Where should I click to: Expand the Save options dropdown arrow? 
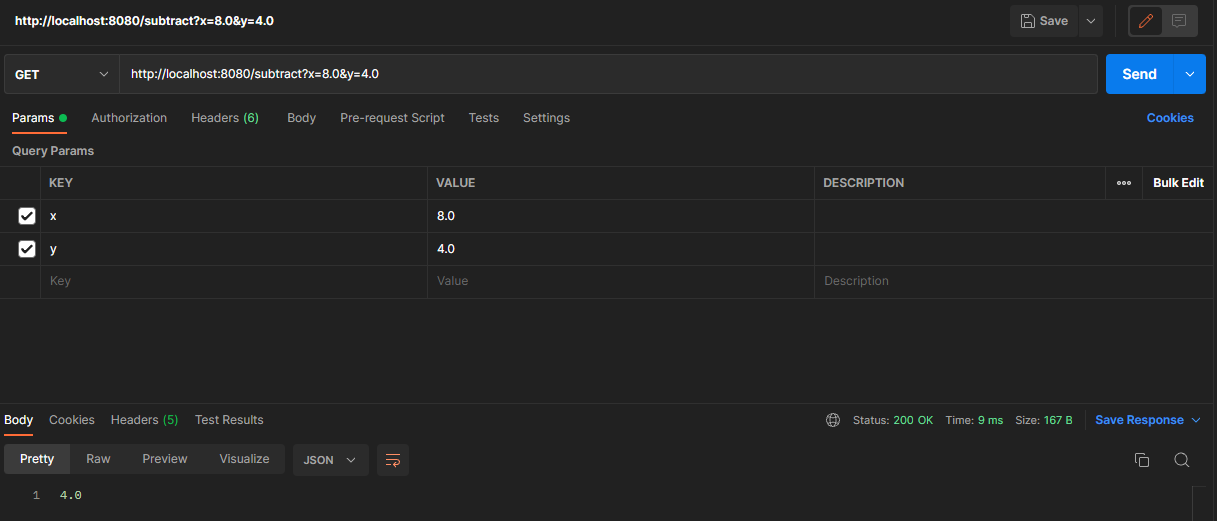point(1090,21)
